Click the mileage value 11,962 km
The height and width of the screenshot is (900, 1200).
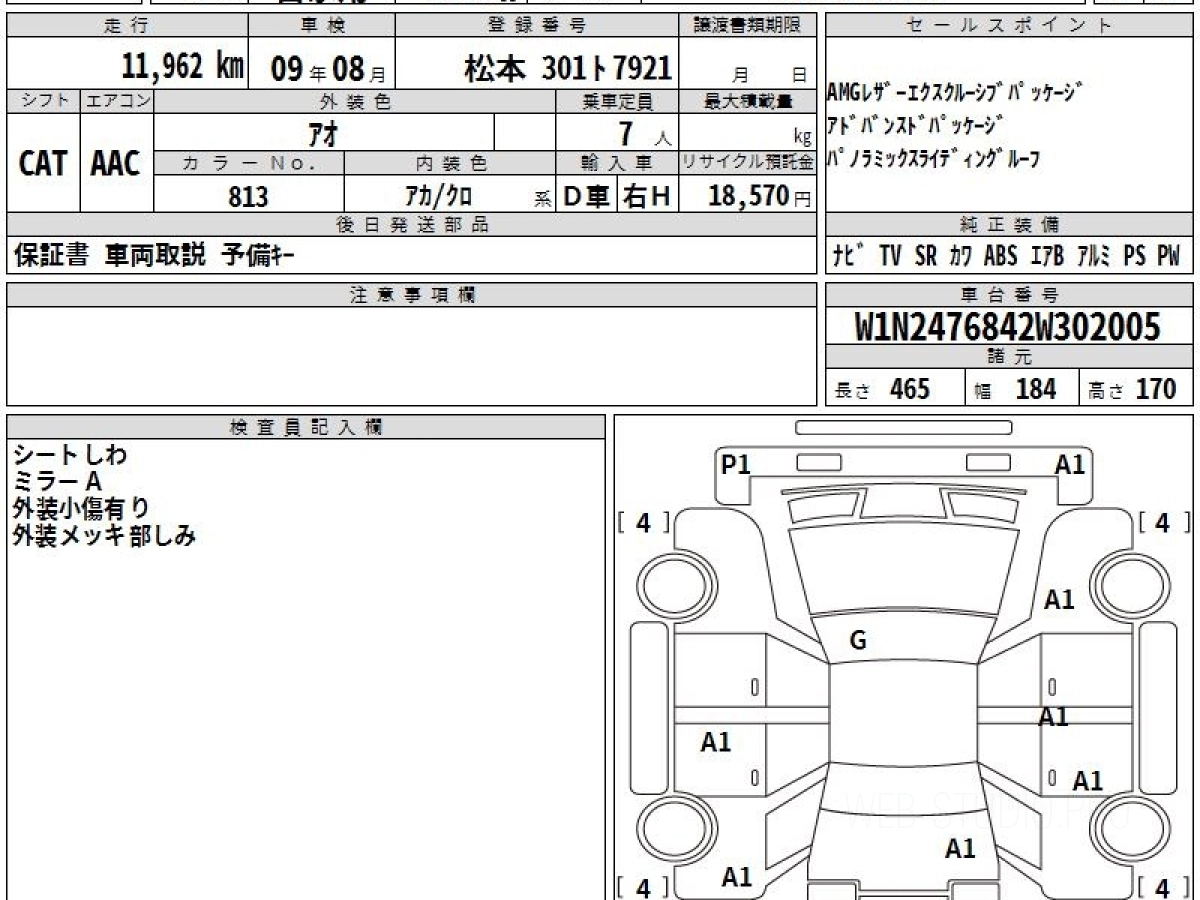[182, 67]
